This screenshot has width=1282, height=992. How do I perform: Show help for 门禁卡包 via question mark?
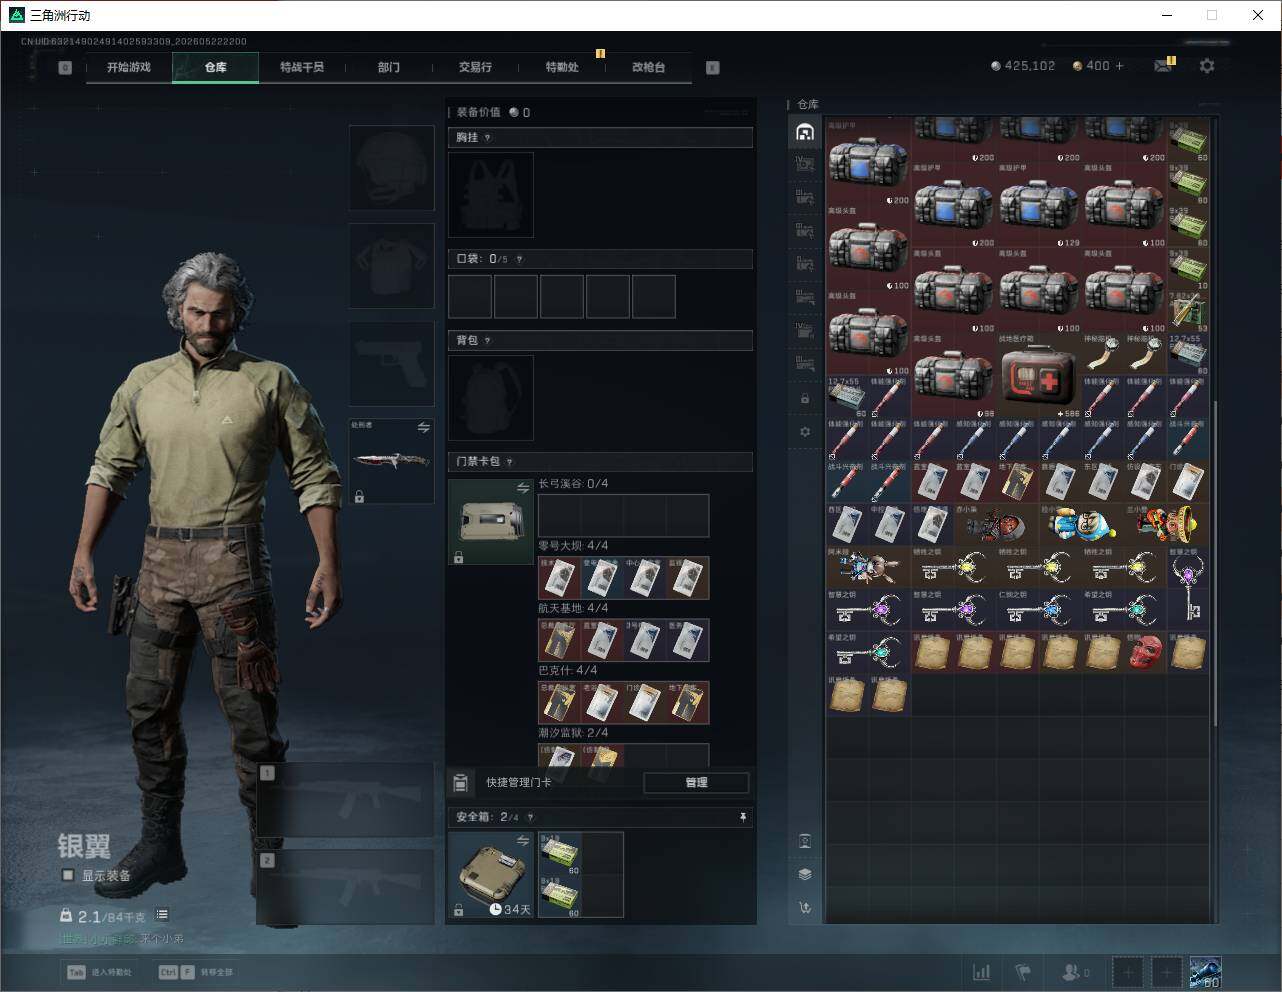pyautogui.click(x=510, y=461)
